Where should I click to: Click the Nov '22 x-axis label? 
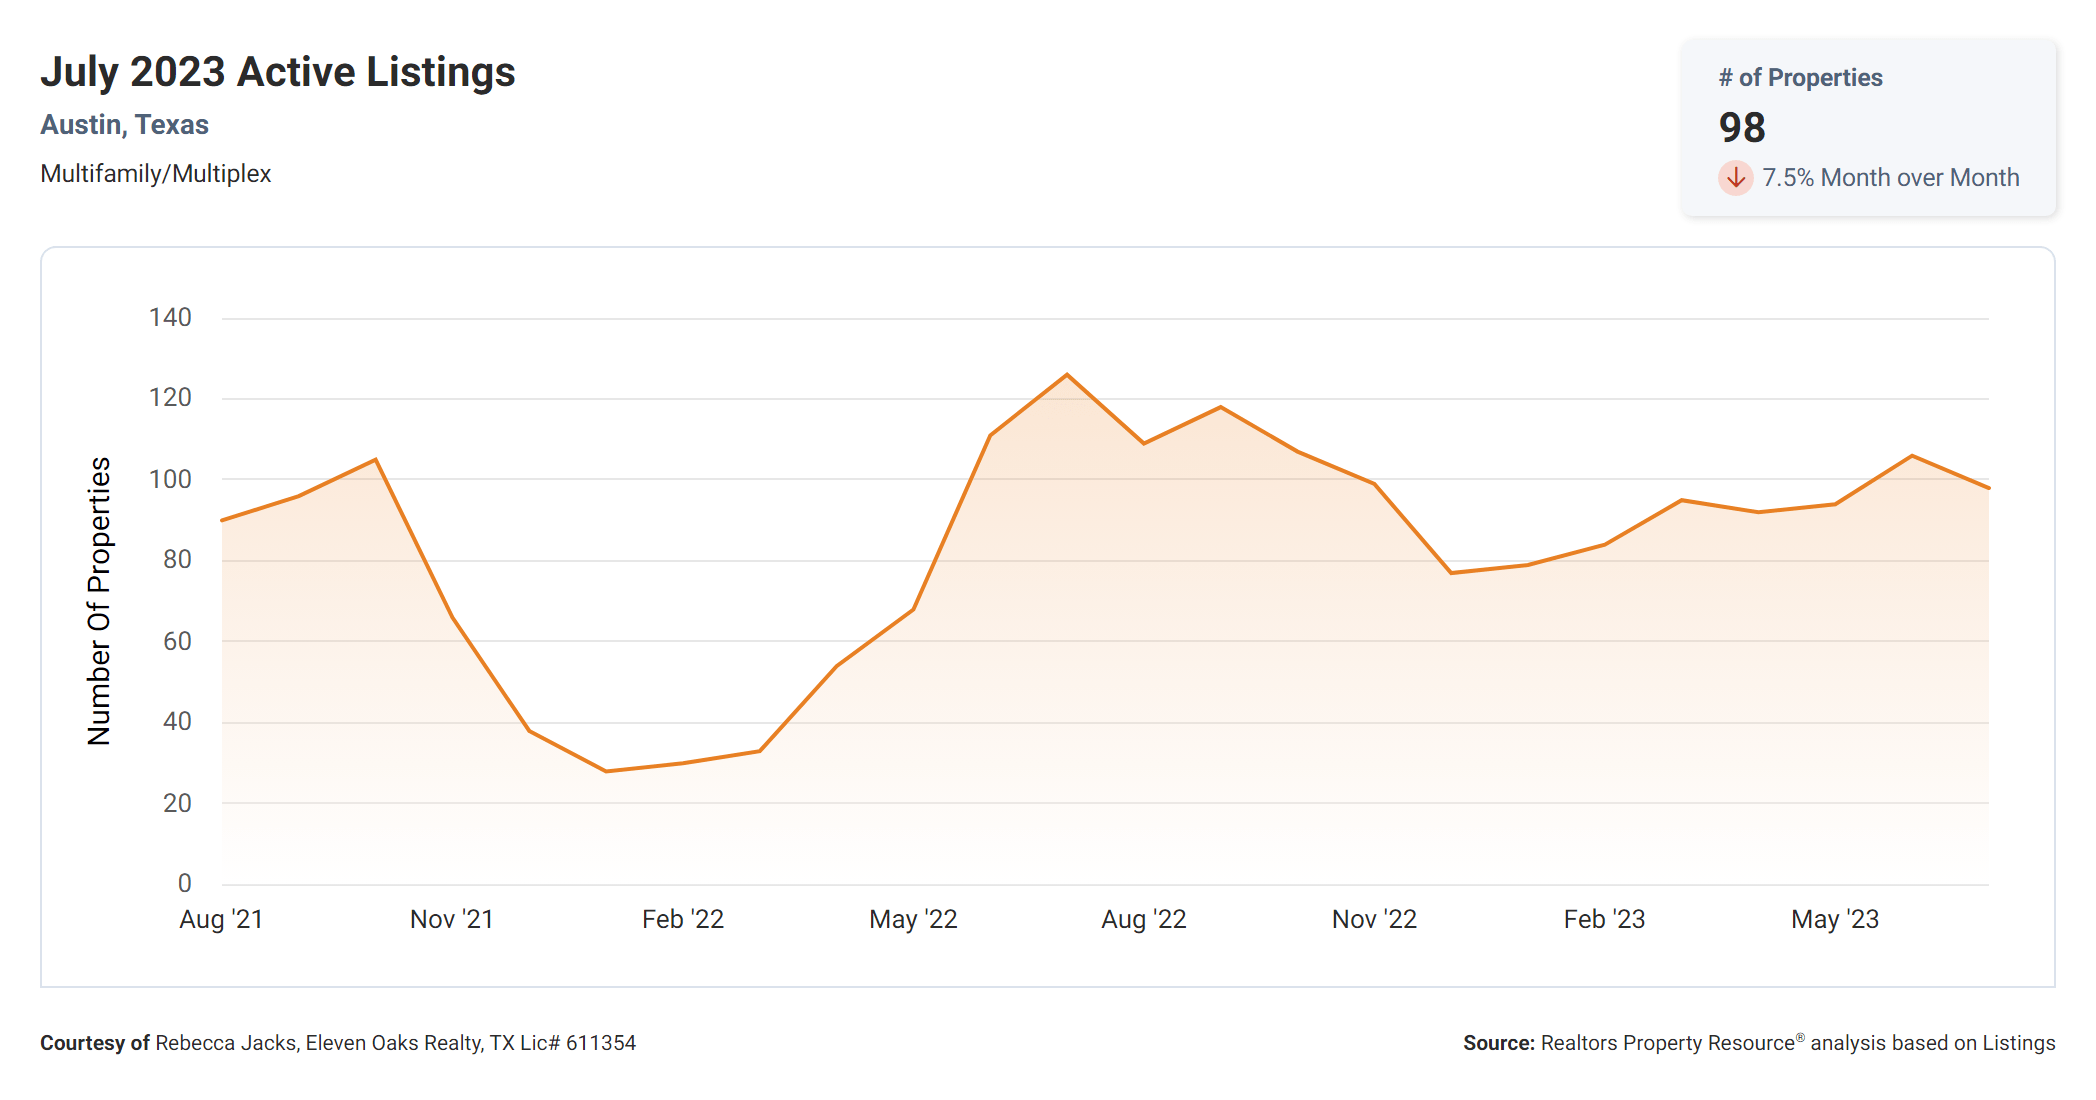pyautogui.click(x=1374, y=919)
